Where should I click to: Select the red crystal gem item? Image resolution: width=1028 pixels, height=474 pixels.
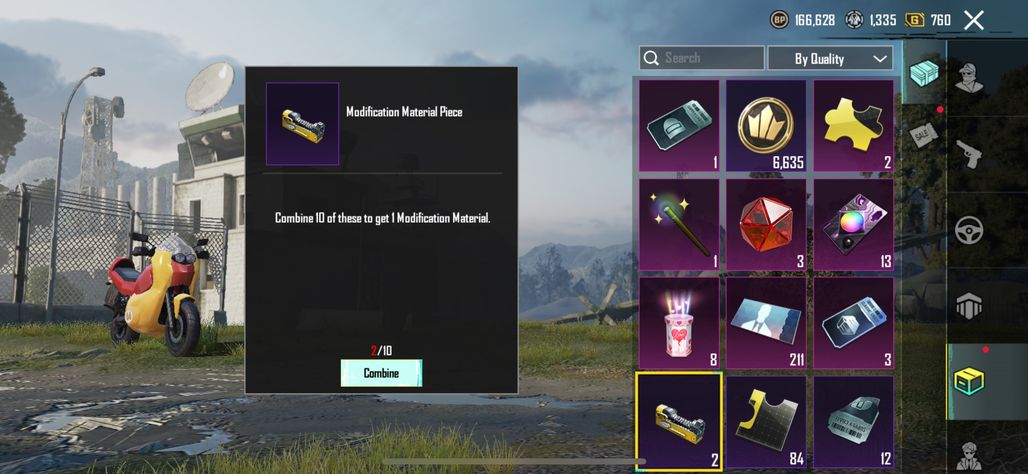tap(766, 225)
